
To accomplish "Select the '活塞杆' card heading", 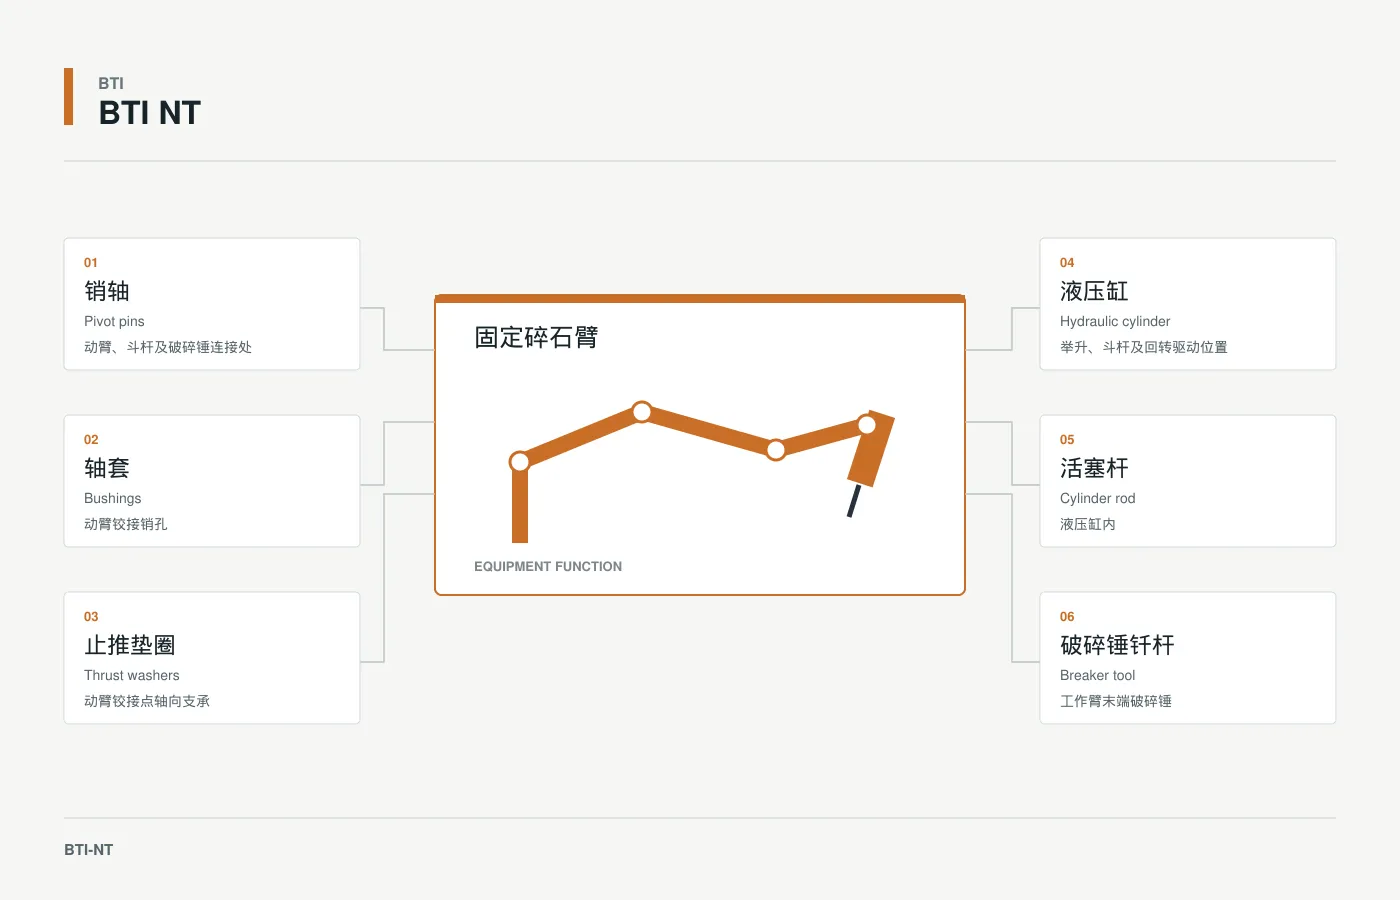I will tap(1094, 468).
